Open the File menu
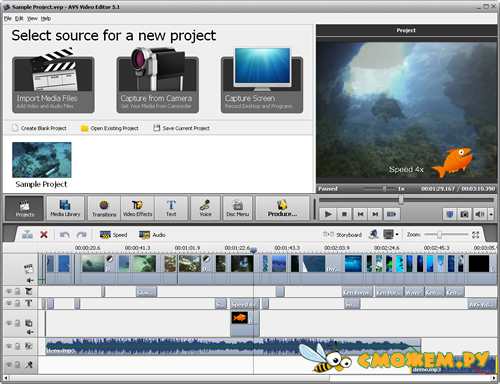500x384 pixels. (x=8, y=18)
